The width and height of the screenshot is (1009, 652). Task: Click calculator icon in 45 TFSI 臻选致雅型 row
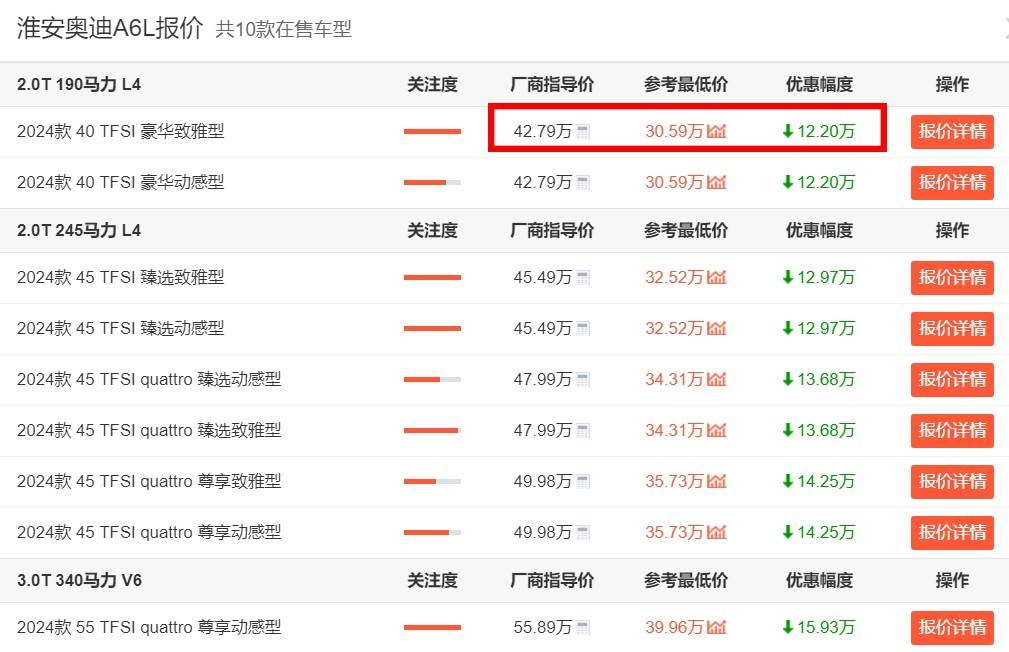pyautogui.click(x=583, y=278)
